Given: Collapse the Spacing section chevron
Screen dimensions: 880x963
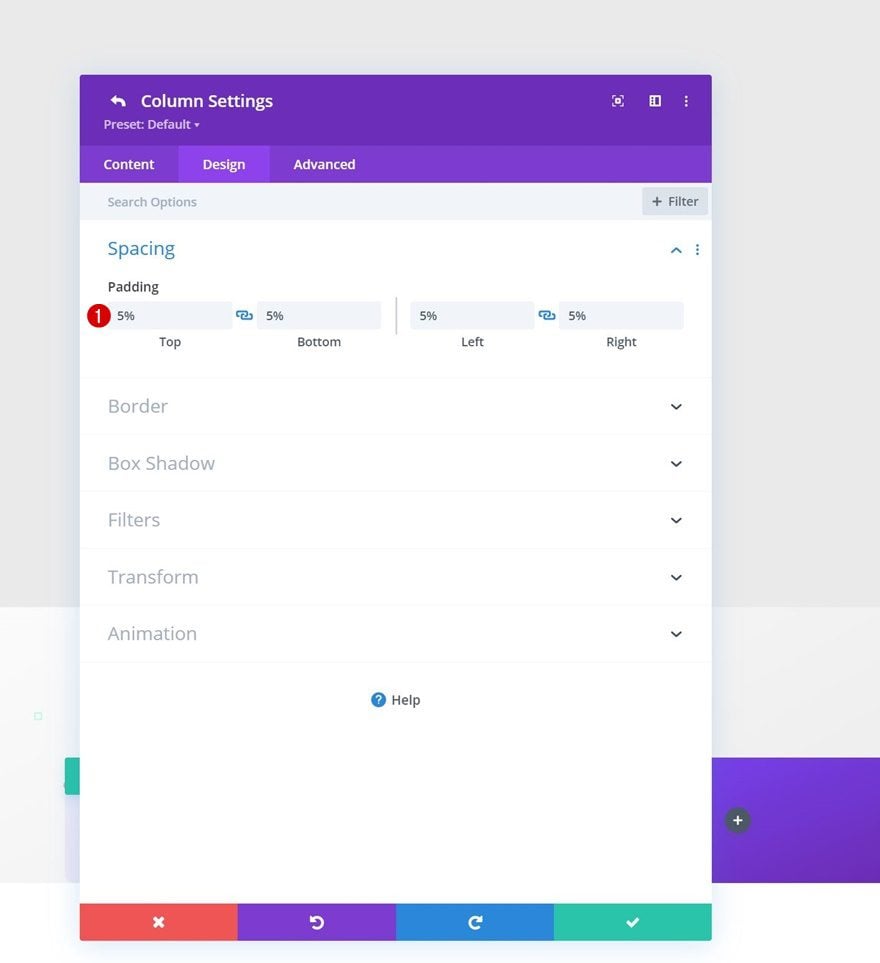Looking at the screenshot, I should [676, 250].
